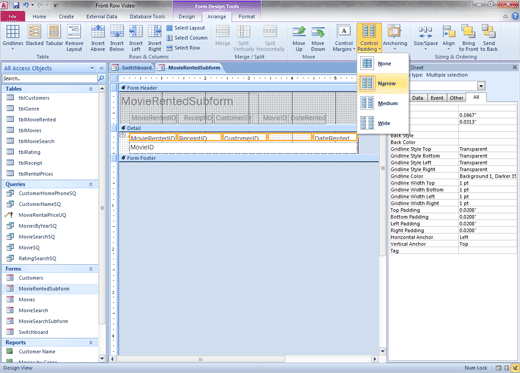The width and height of the screenshot is (520, 373).
Task: Choose Medium in the padding menu
Action: coord(383,103)
